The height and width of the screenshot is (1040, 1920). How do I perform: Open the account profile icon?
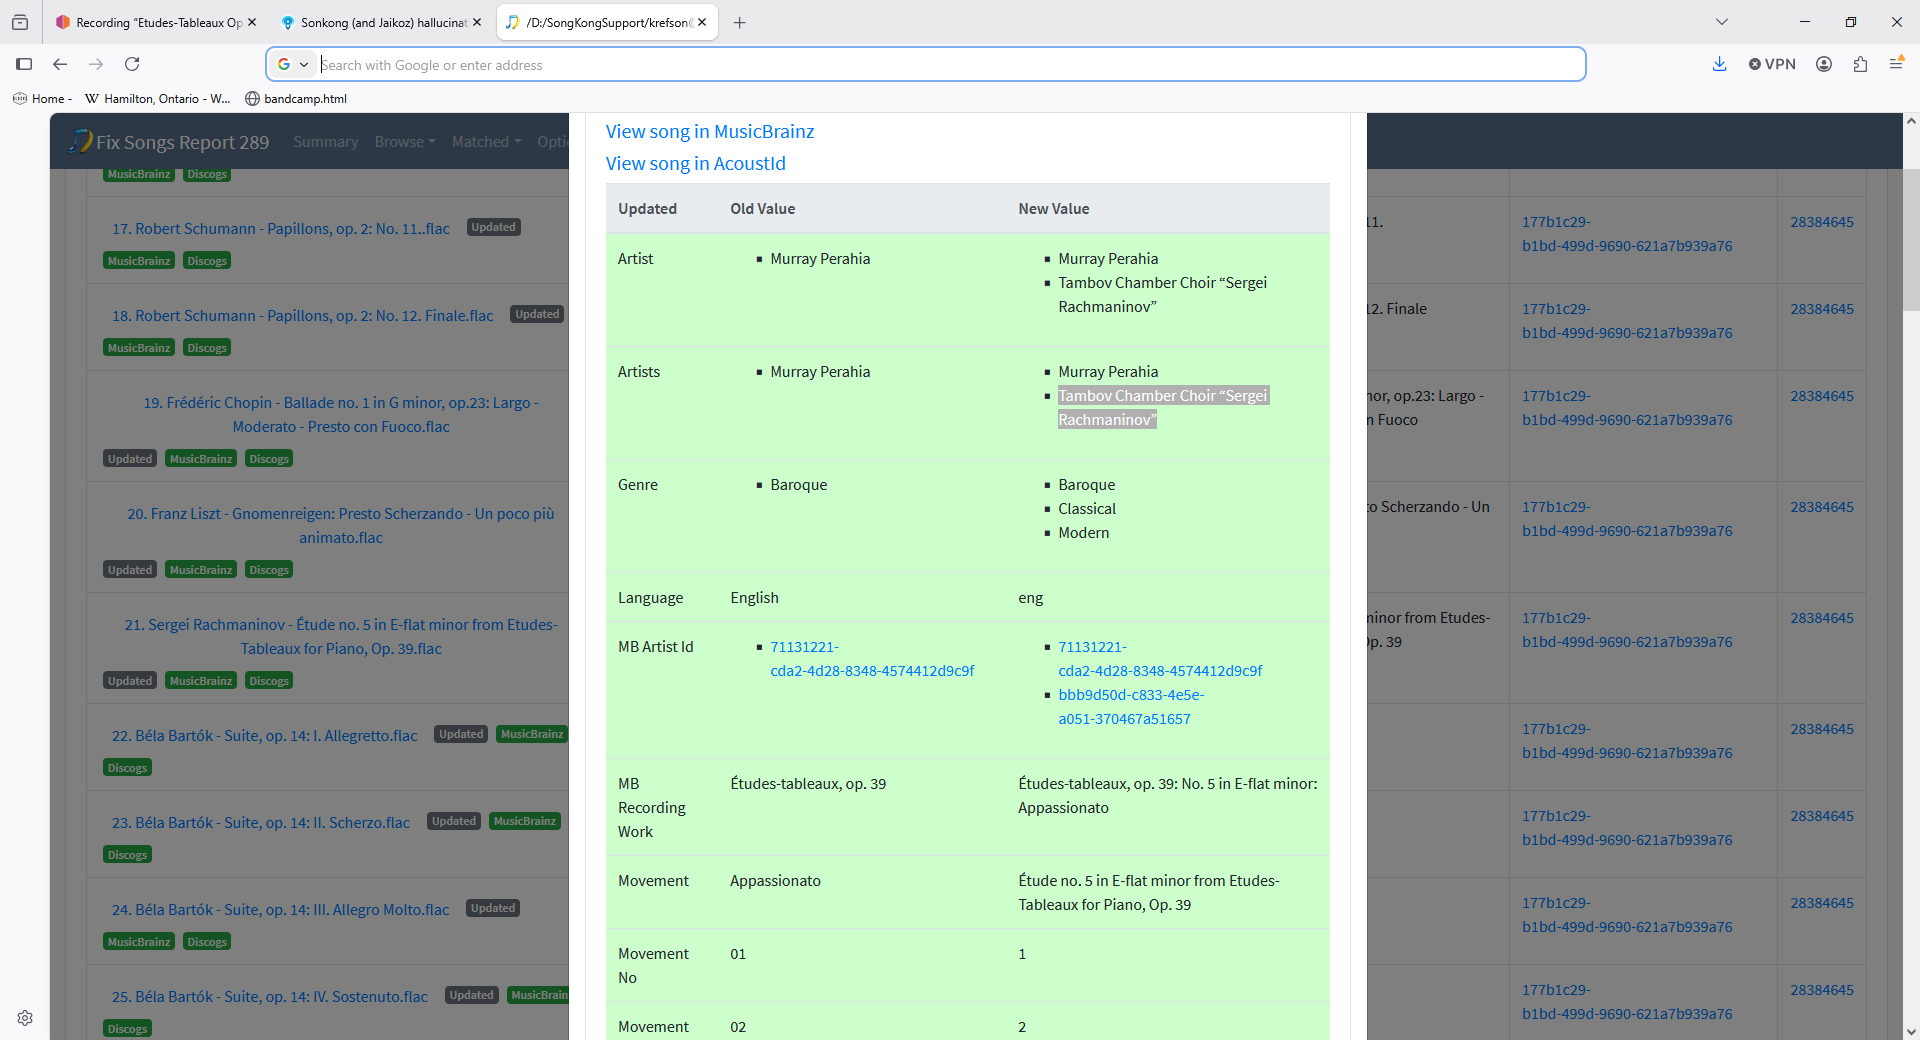click(1824, 64)
